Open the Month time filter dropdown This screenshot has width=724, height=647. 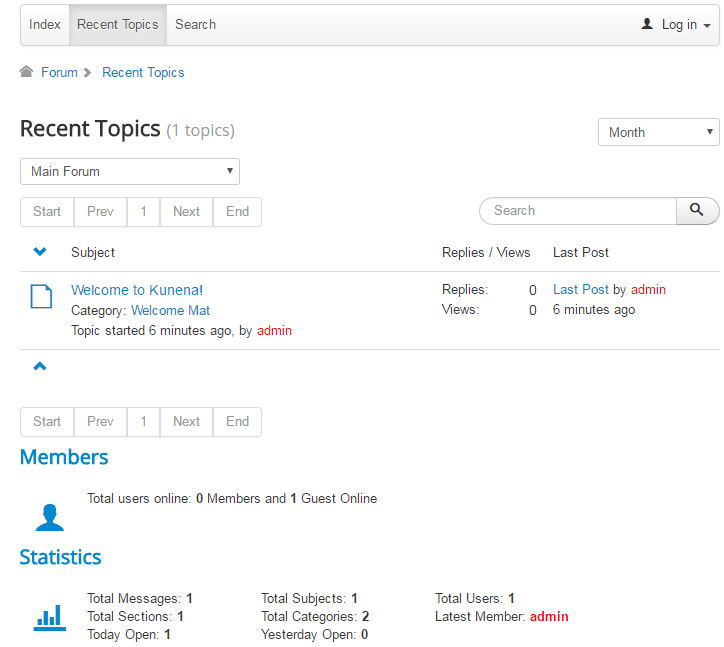point(658,132)
